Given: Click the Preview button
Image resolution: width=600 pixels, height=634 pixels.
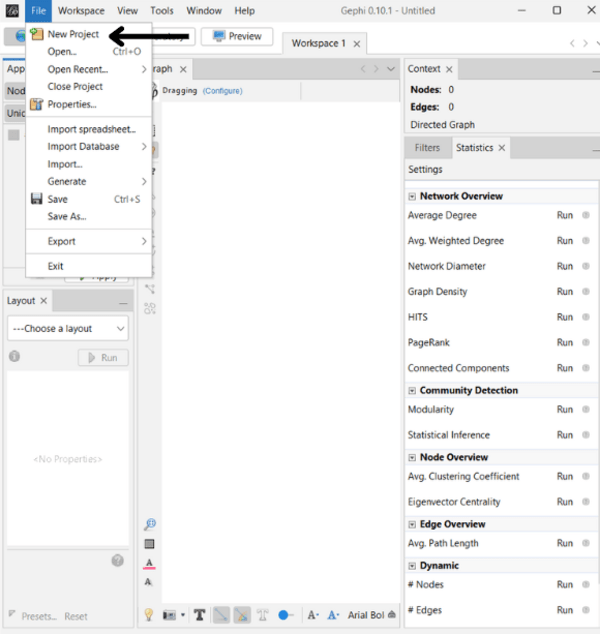Looking at the screenshot, I should coord(237,36).
